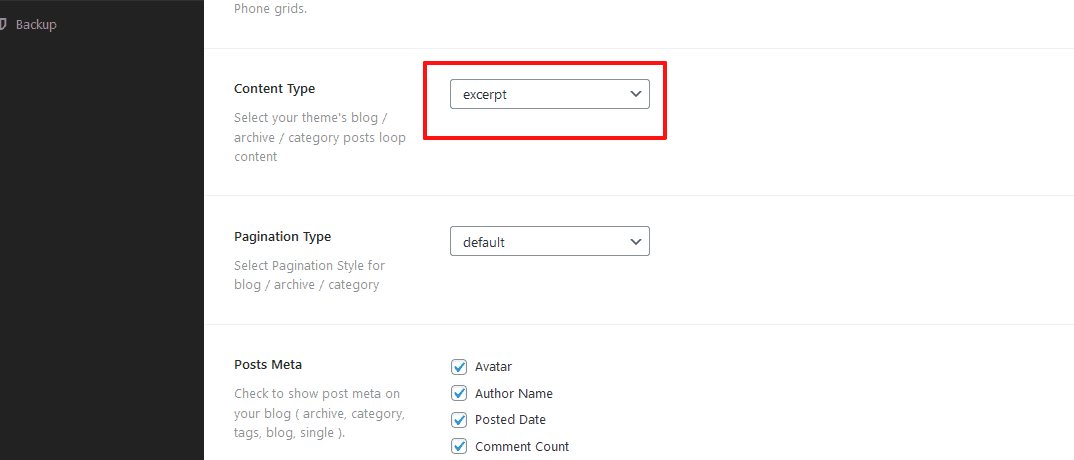Open the Backup menu item
Viewport: 1074px width, 460px height.
pos(36,24)
